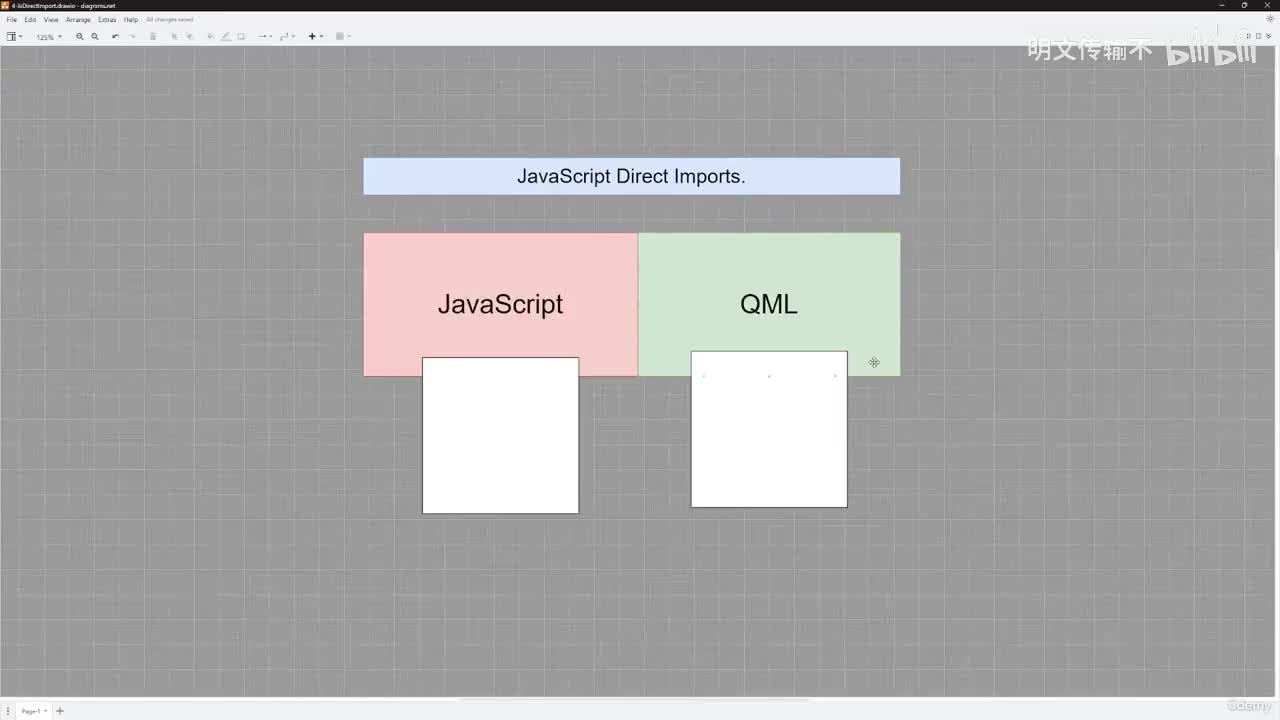Toggle the sun appearance theme icon
The width and height of the screenshot is (1280, 720).
[x=1270, y=19]
